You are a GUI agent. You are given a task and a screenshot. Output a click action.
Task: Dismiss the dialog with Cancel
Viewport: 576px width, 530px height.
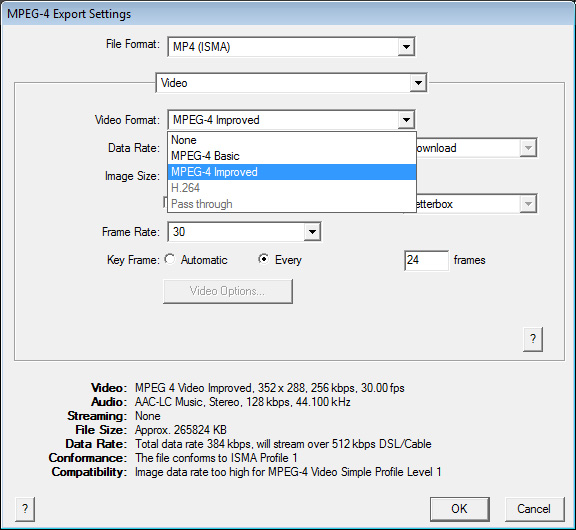click(534, 509)
